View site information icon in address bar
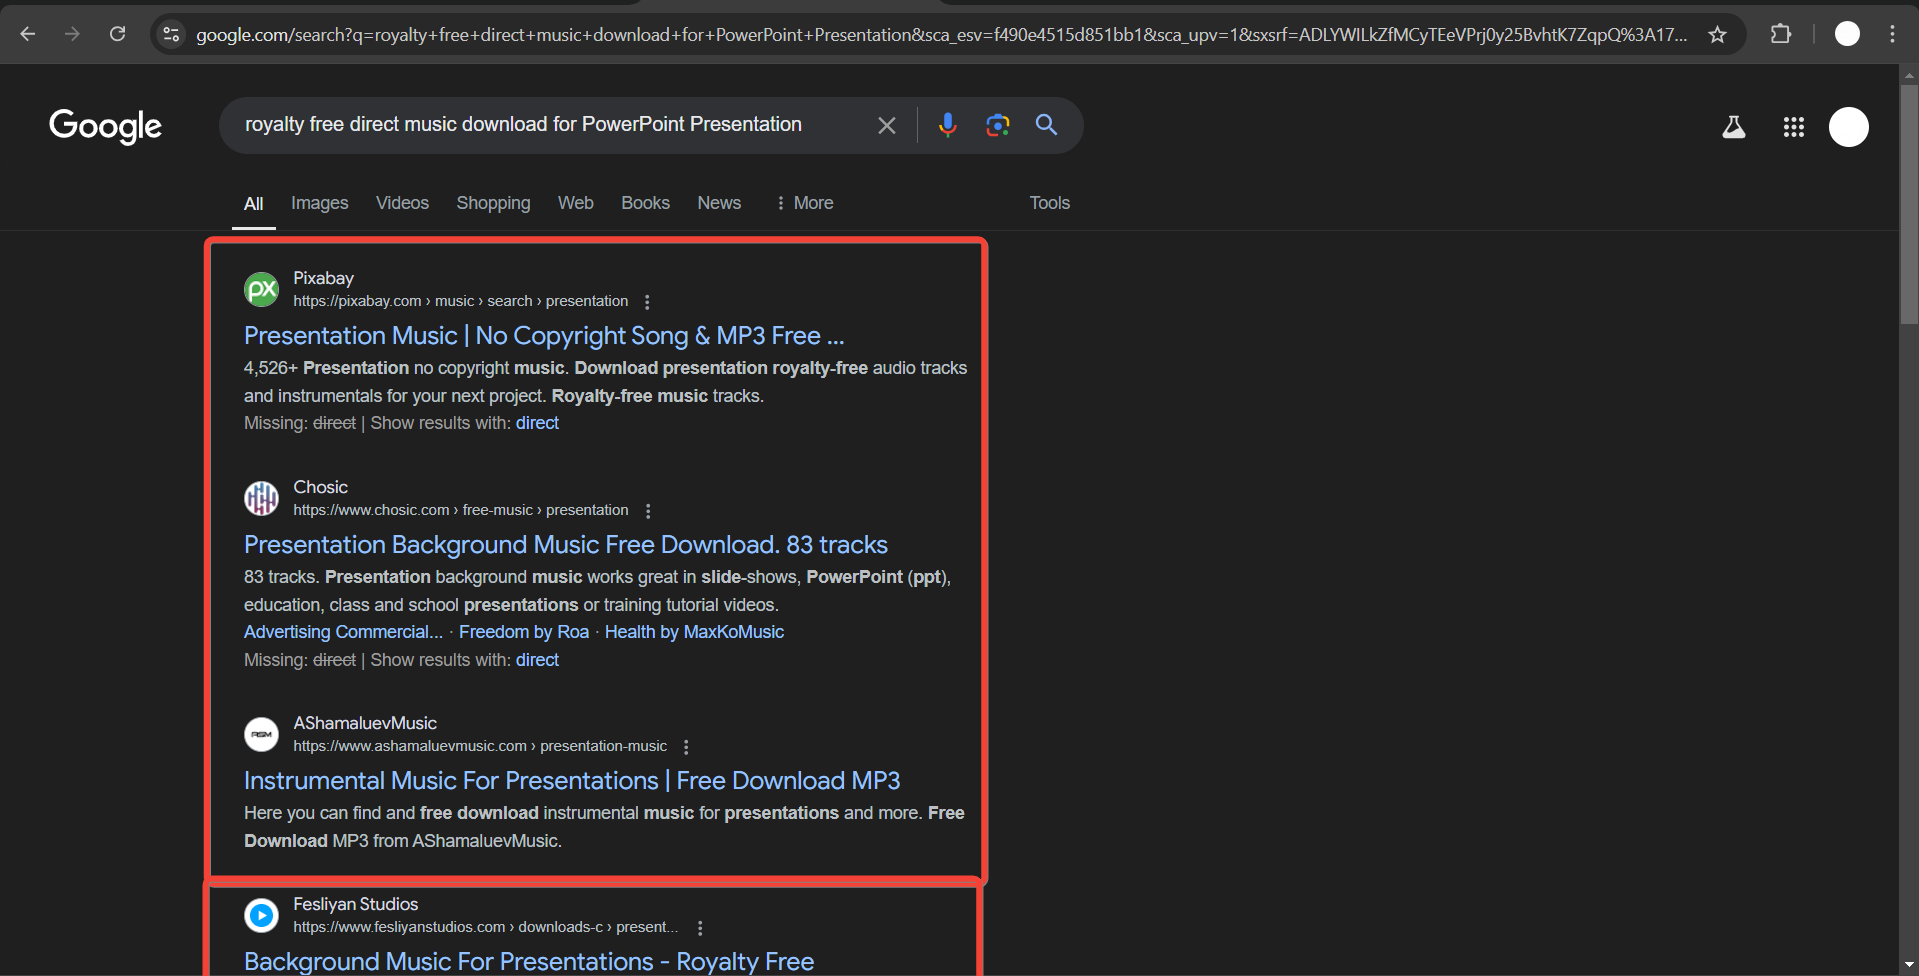Screen dimensions: 1919x976 (171, 34)
